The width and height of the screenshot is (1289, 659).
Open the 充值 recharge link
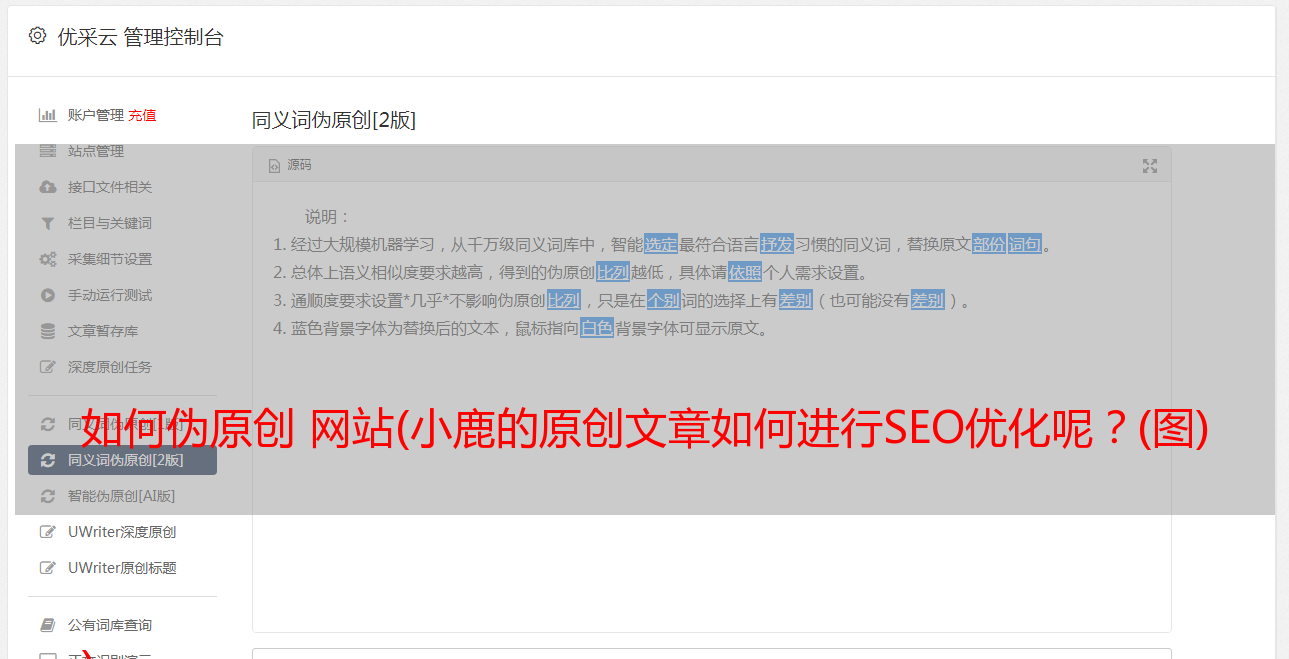[x=142, y=115]
